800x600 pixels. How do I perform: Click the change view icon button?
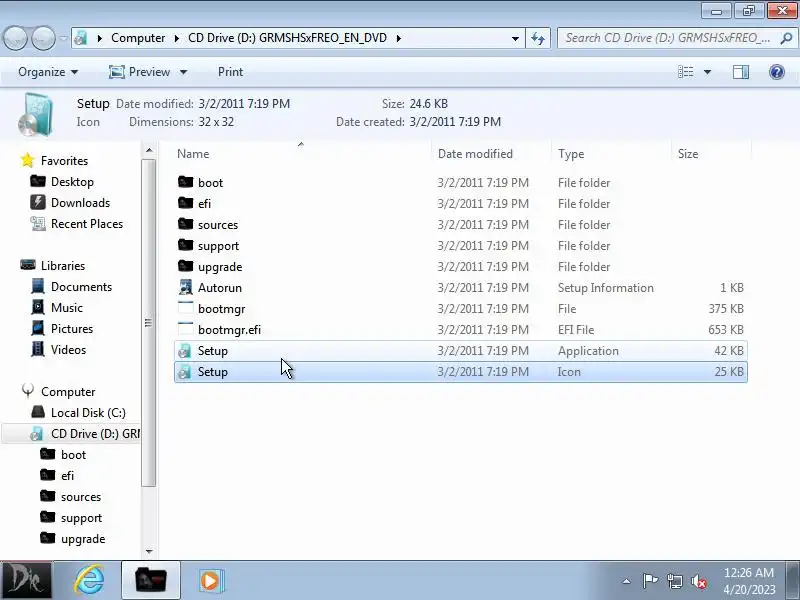point(685,72)
